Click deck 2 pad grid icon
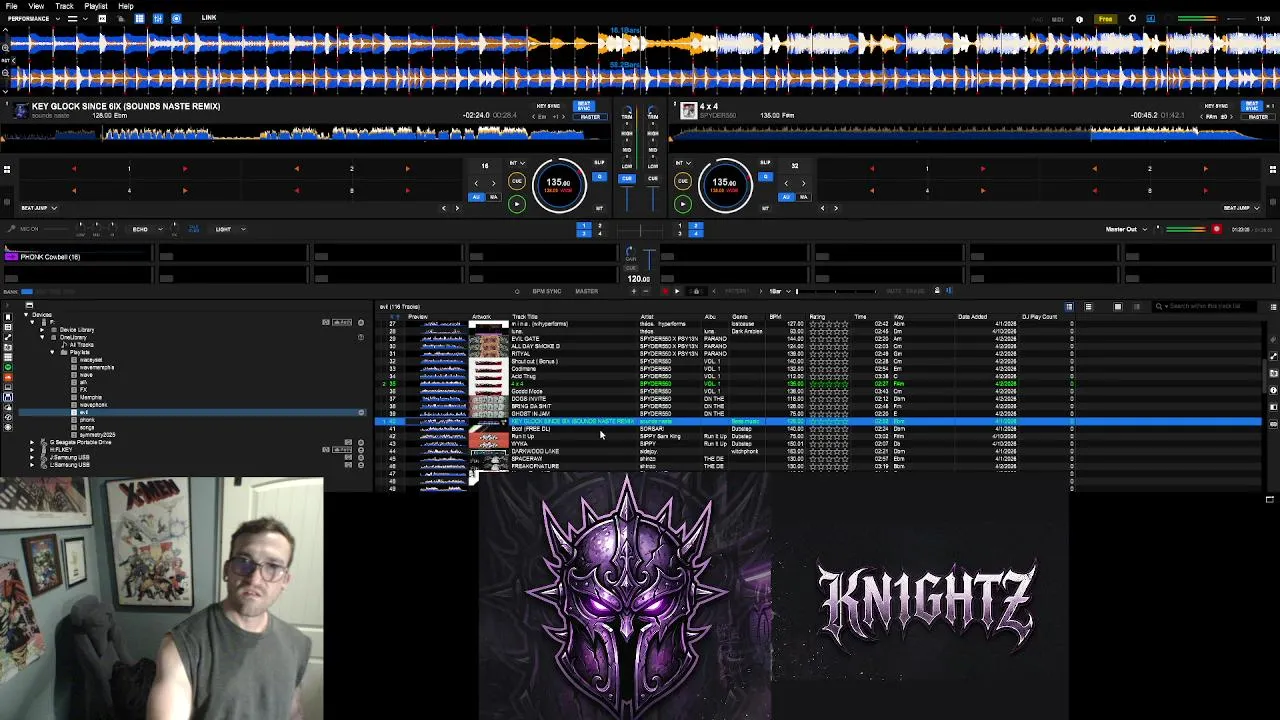The width and height of the screenshot is (1280, 720). pyautogui.click(x=1273, y=169)
